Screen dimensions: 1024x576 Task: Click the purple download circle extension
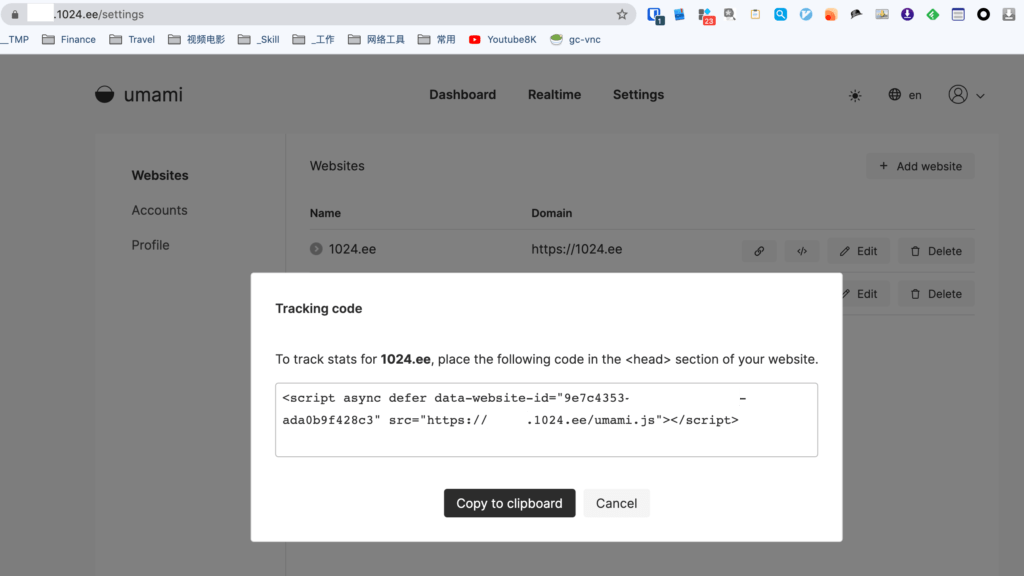pyautogui.click(x=907, y=14)
